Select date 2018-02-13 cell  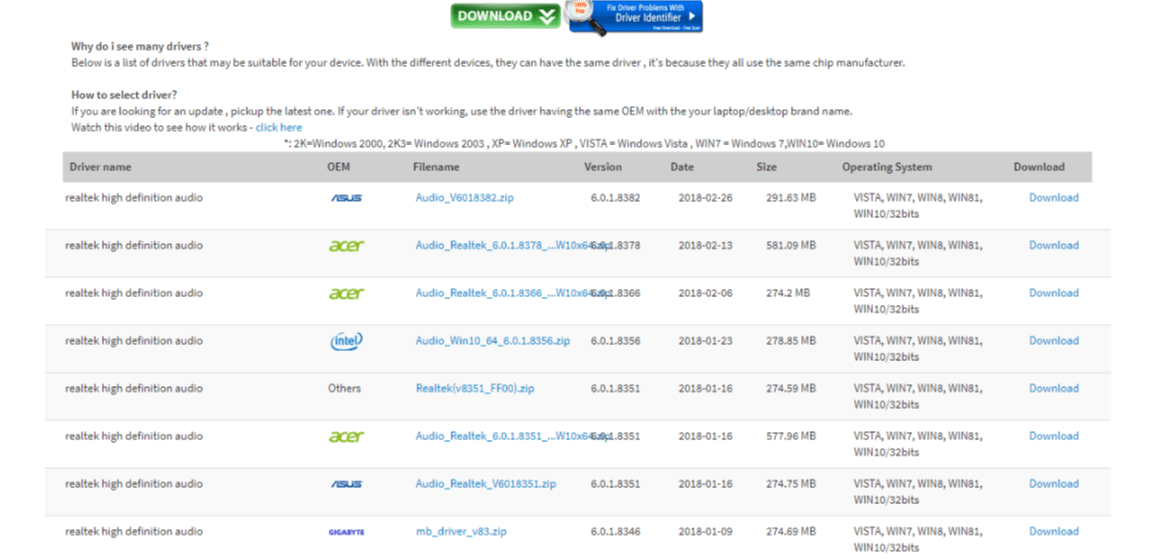pos(705,245)
